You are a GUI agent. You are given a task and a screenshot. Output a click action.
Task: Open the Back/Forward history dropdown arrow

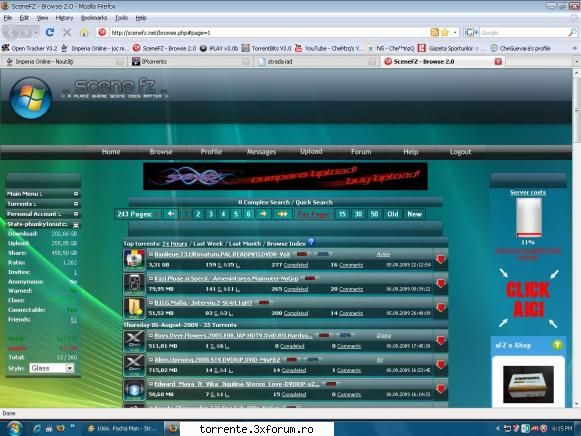36,33
